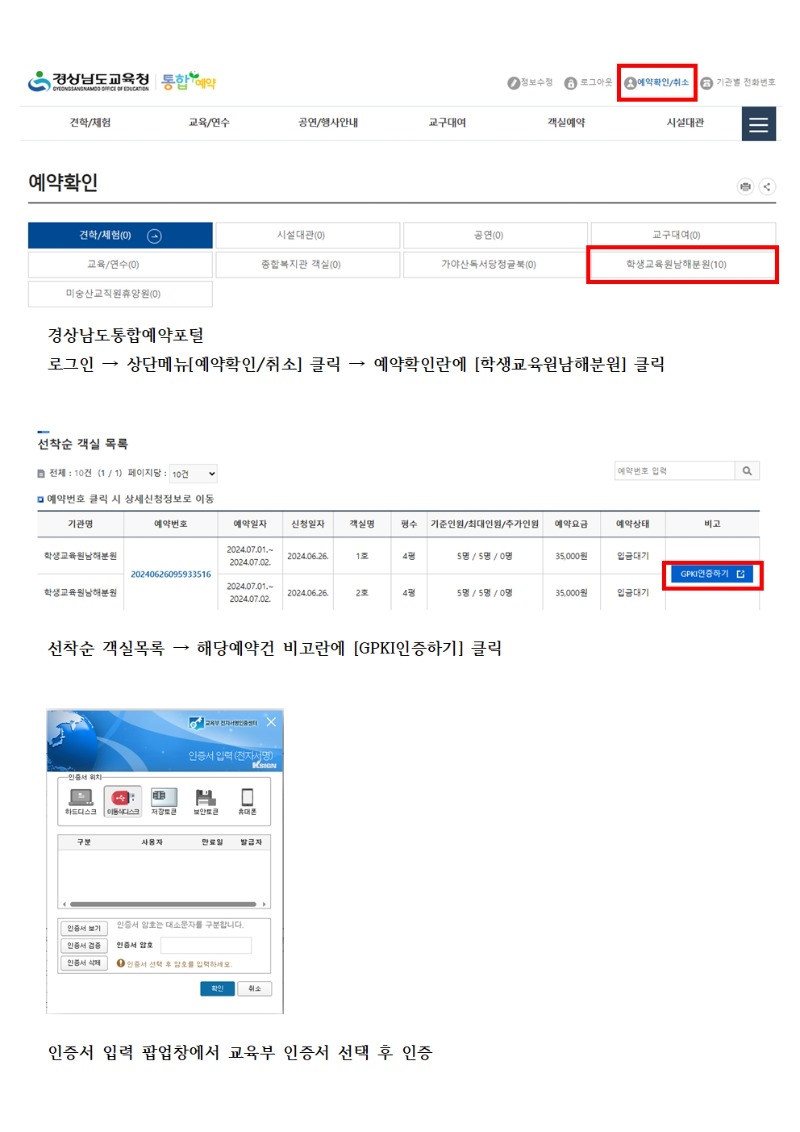Click the 인증서 암호 password input field
Viewport: 800px width, 1132px height.
click(207, 944)
